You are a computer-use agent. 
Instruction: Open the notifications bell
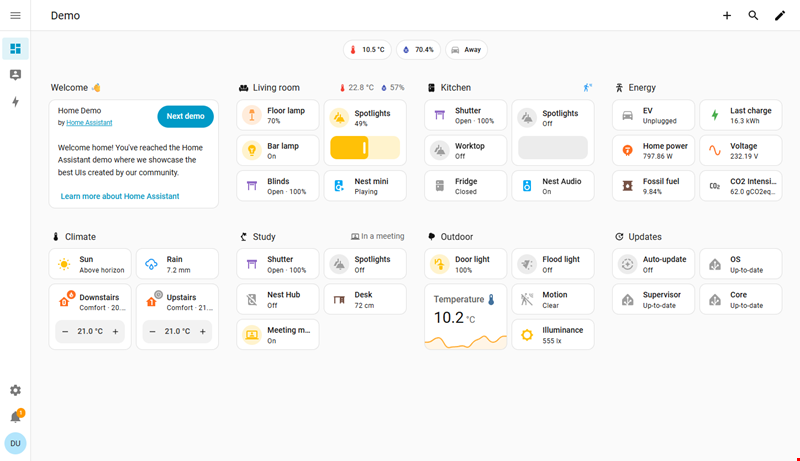[x=15, y=417]
